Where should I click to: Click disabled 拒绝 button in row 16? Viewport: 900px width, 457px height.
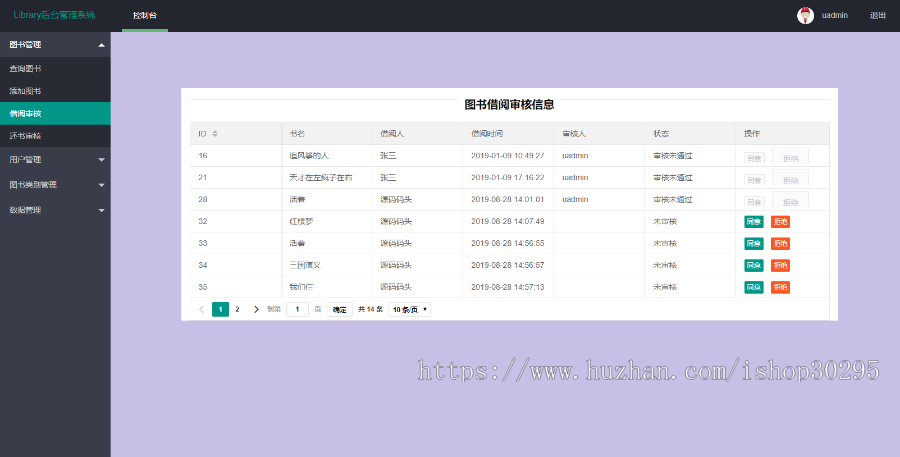pos(790,157)
